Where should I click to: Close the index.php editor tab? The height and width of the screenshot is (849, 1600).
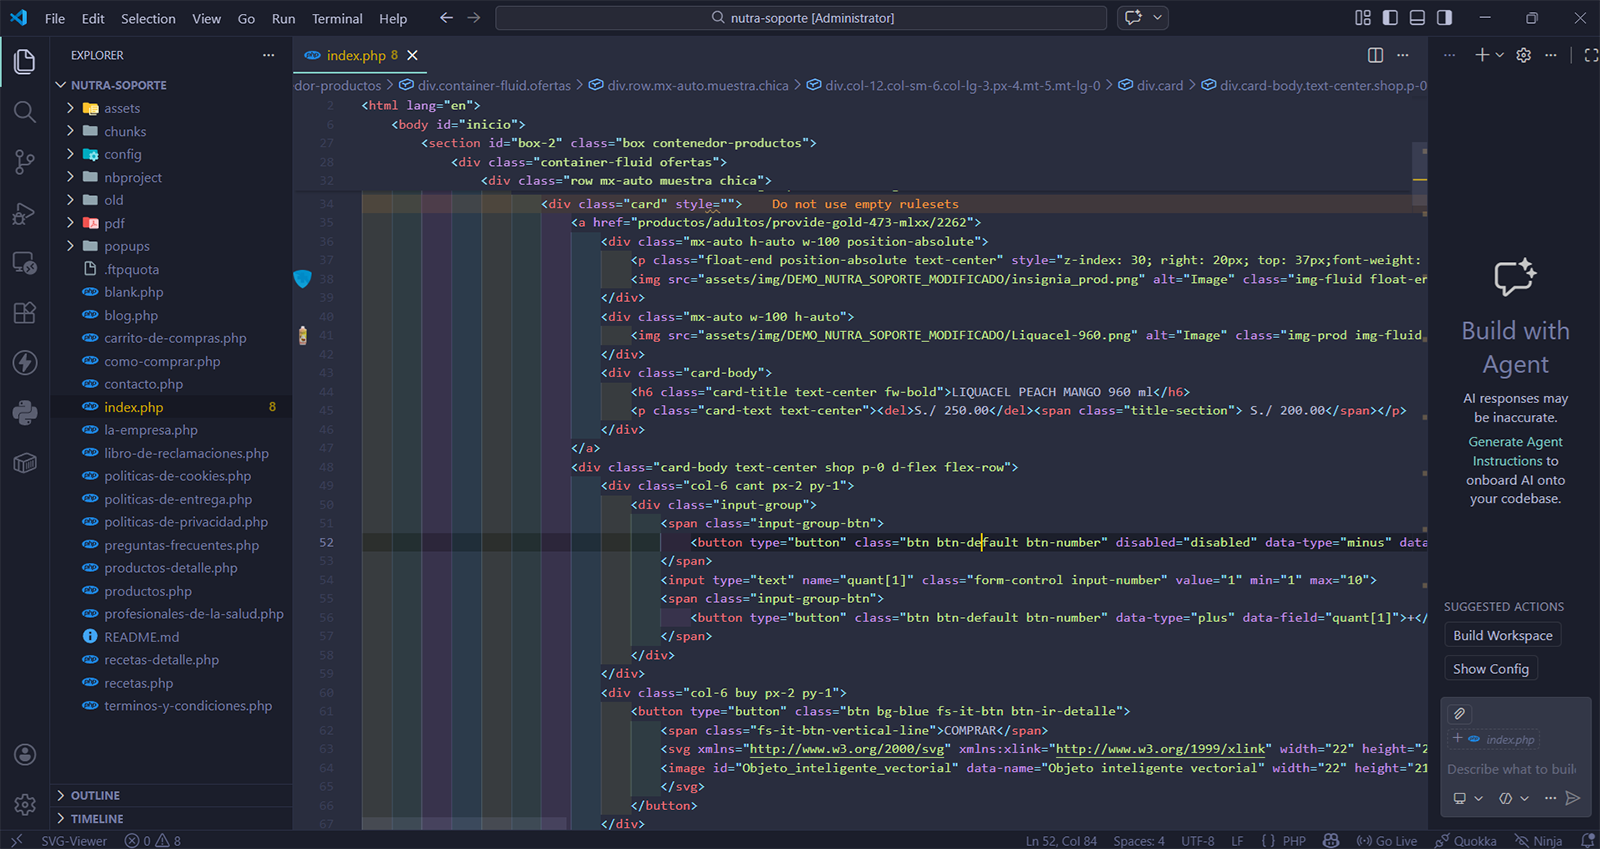[x=413, y=55]
